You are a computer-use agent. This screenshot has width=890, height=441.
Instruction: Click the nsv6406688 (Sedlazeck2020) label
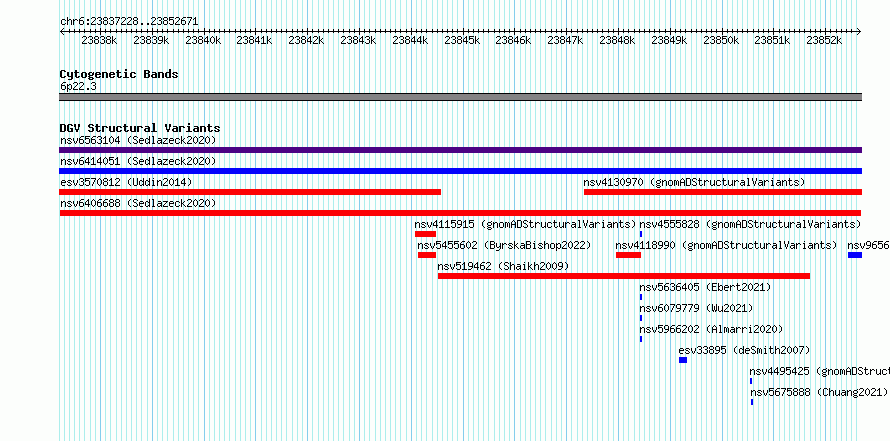(x=138, y=203)
